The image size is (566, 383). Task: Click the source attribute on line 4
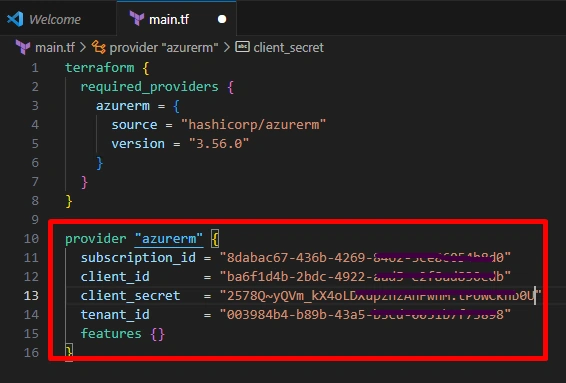pyautogui.click(x=134, y=125)
